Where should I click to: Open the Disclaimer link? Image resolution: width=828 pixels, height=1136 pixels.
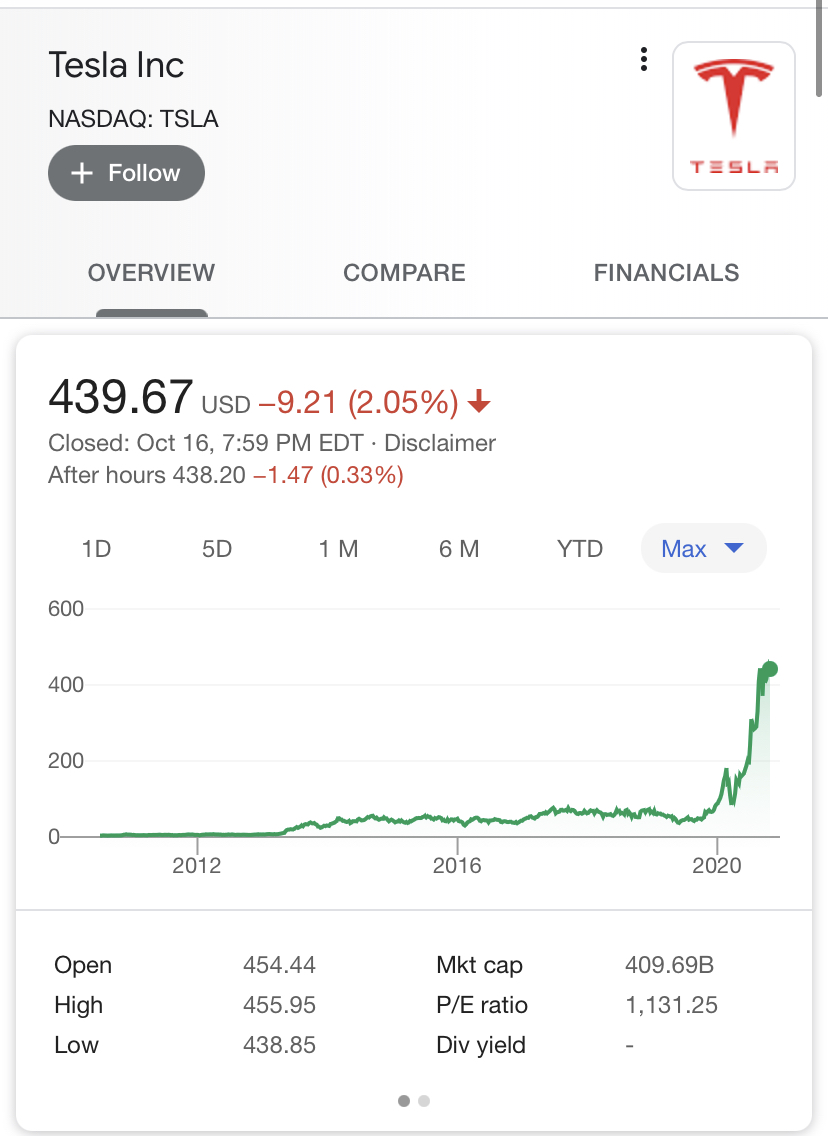(x=440, y=443)
